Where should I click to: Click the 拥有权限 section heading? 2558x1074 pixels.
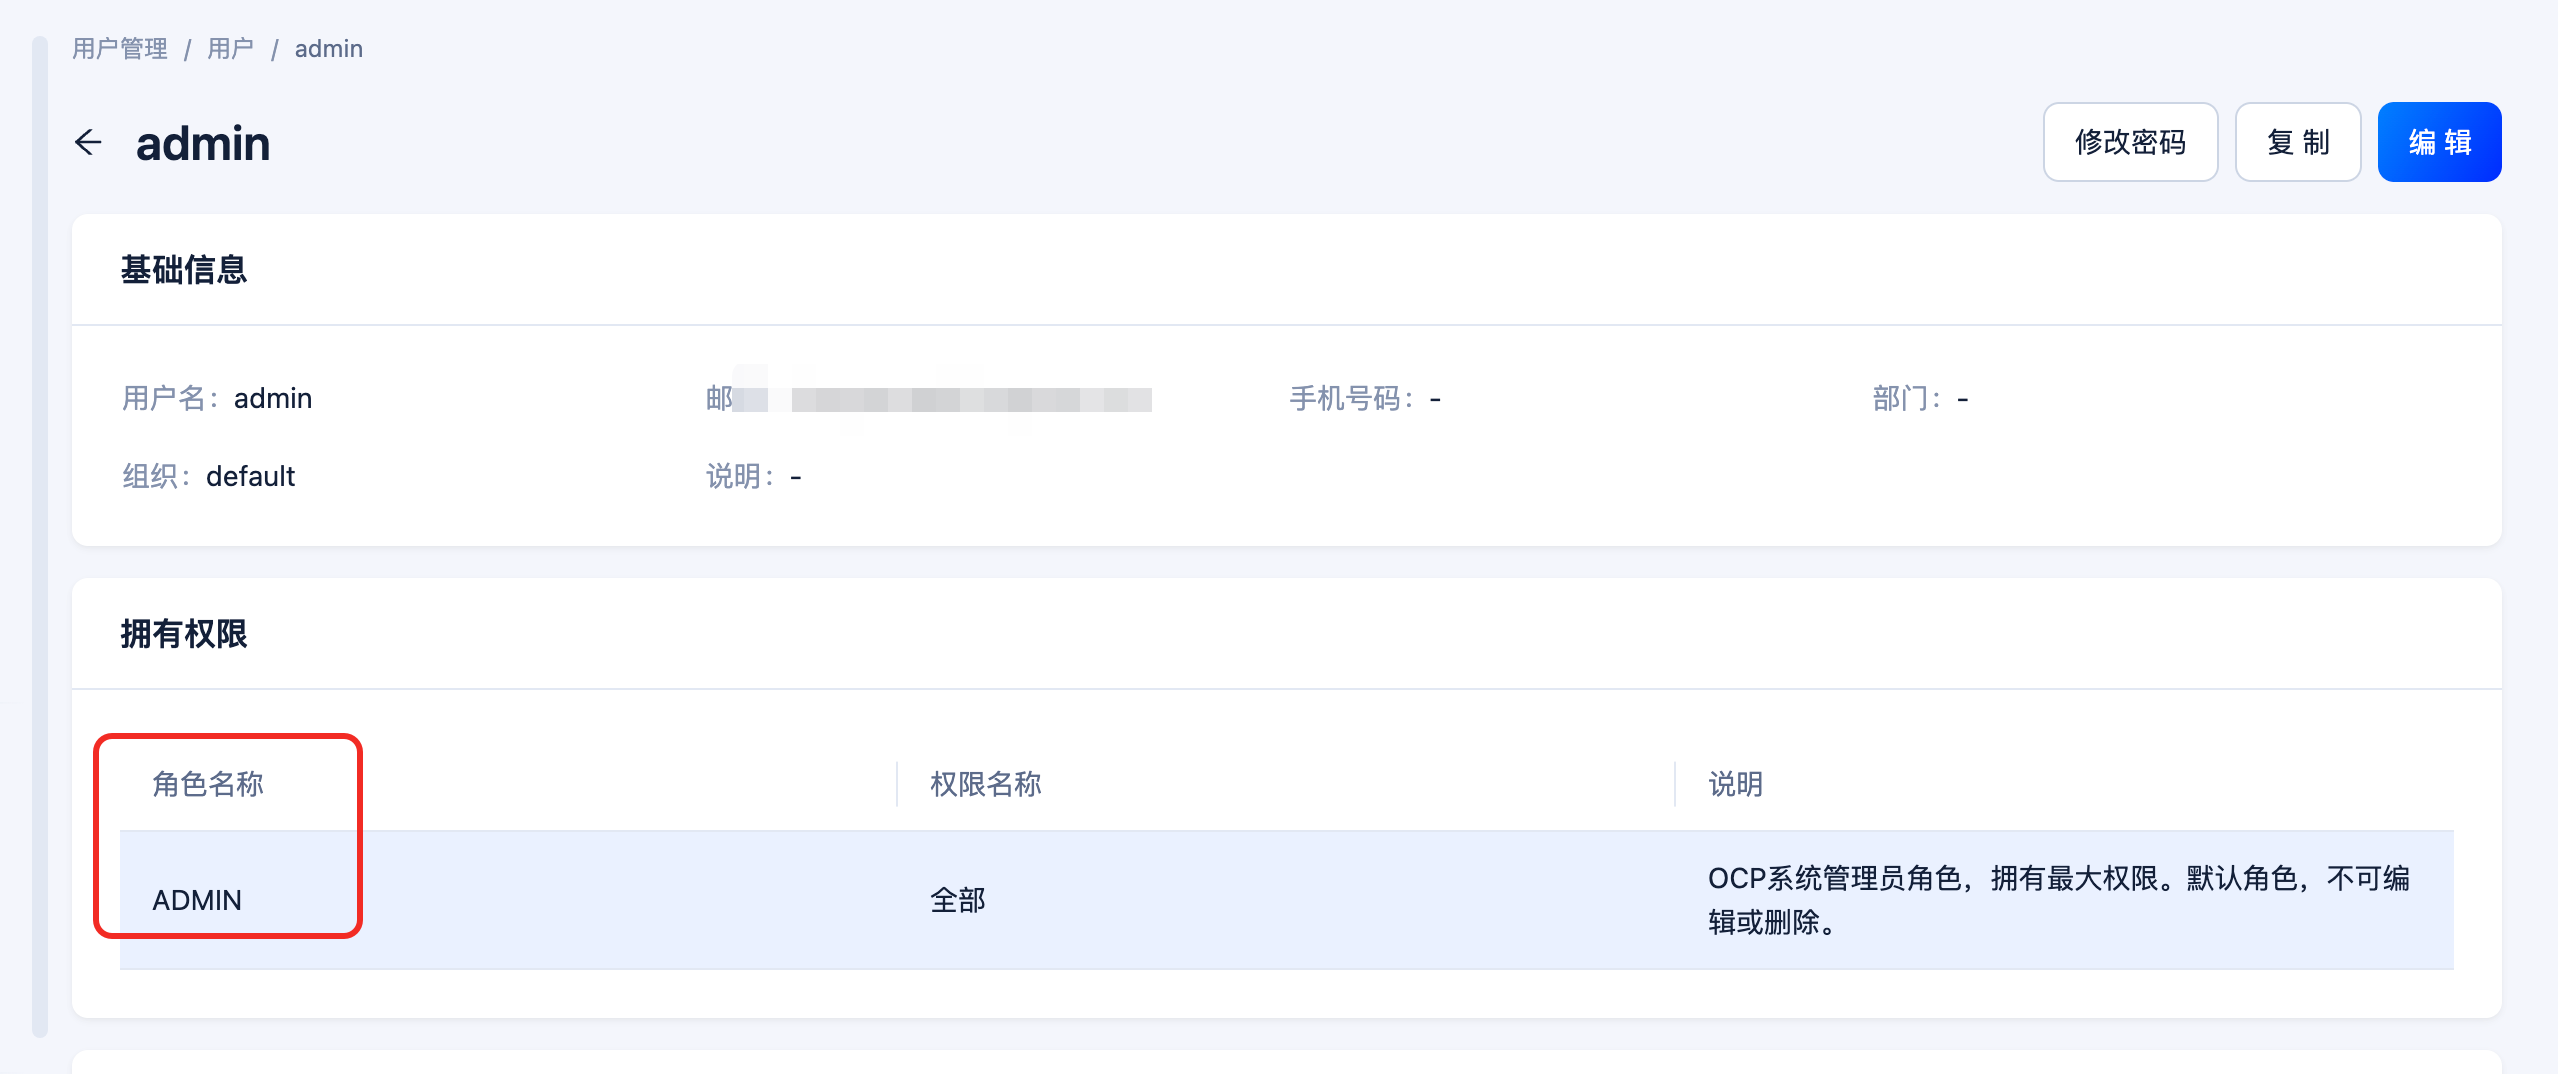[184, 634]
